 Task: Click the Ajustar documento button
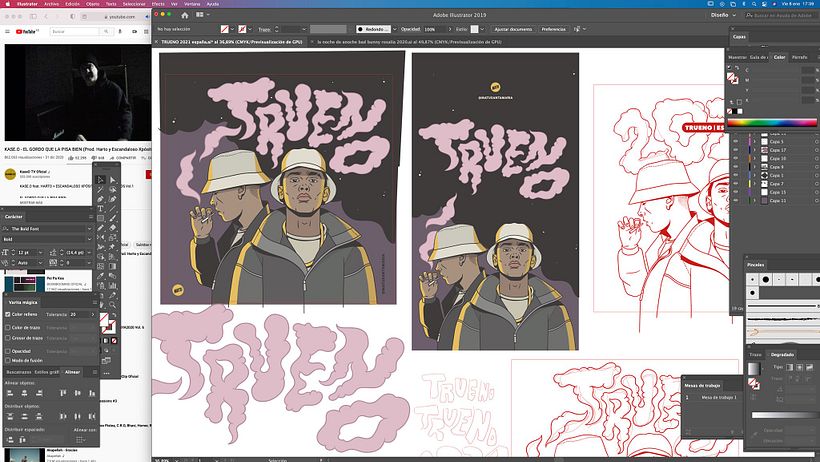pyautogui.click(x=513, y=29)
